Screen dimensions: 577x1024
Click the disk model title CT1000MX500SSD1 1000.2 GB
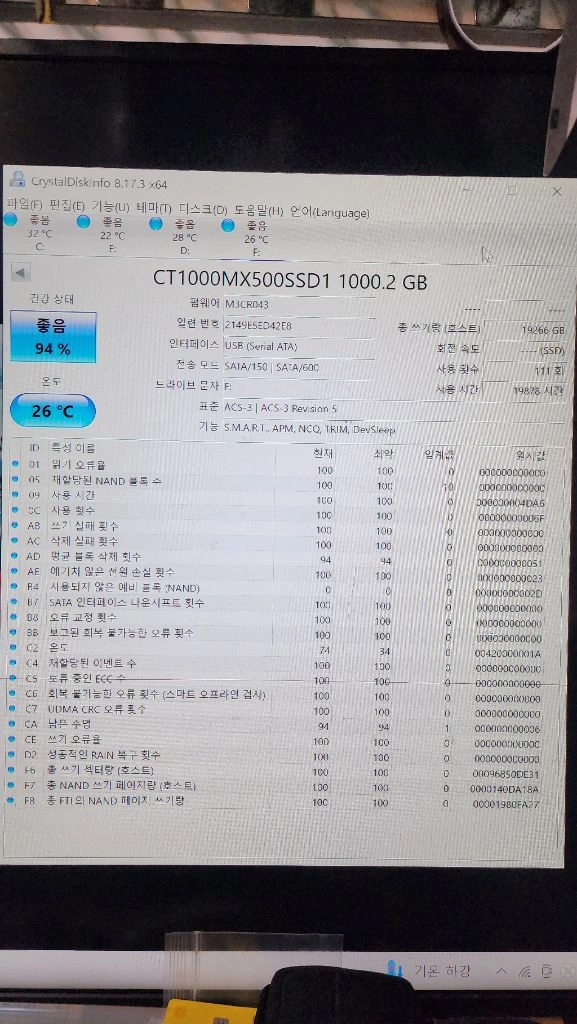(290, 280)
